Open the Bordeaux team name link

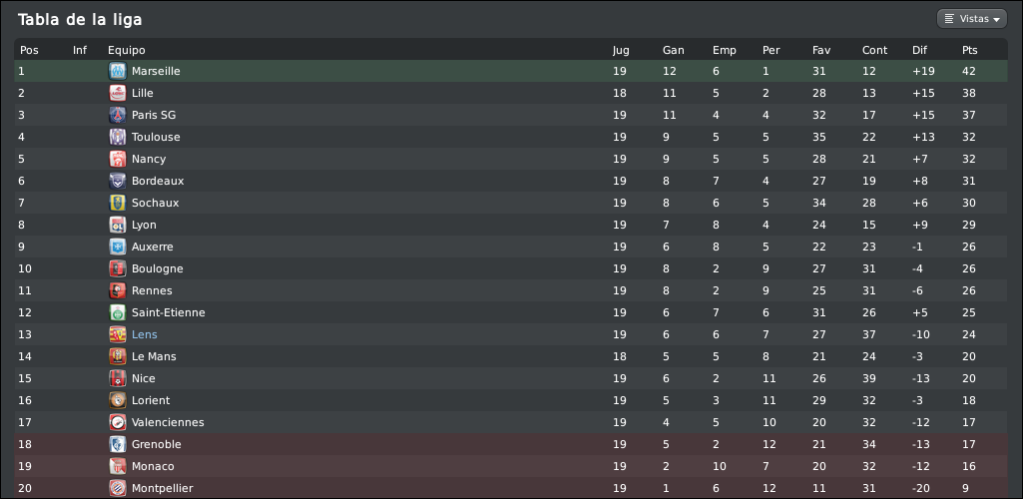158,181
